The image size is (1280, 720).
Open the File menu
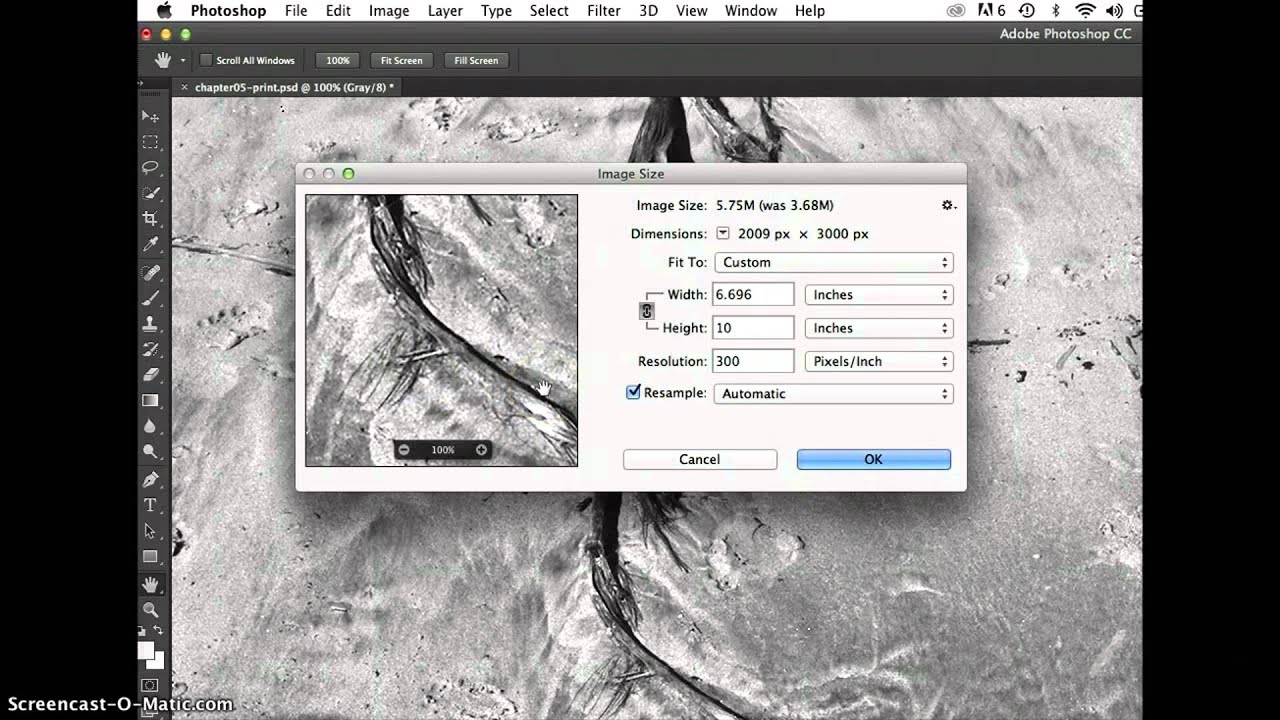pyautogui.click(x=296, y=11)
